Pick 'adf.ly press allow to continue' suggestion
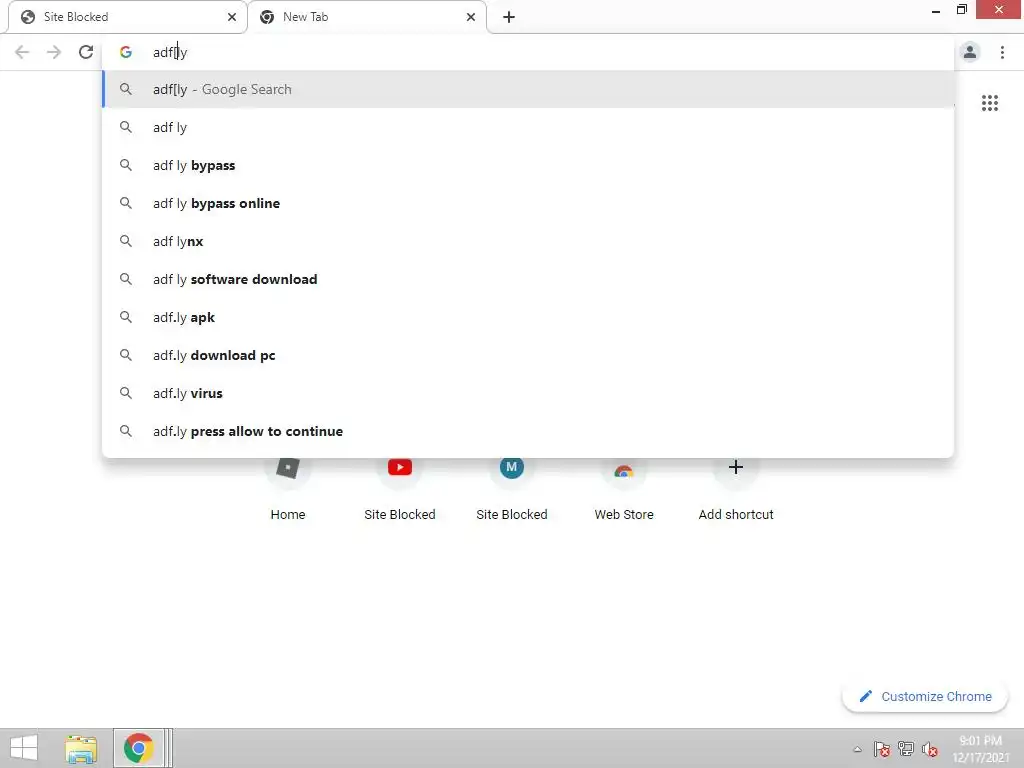The height and width of the screenshot is (768, 1024). point(528,431)
